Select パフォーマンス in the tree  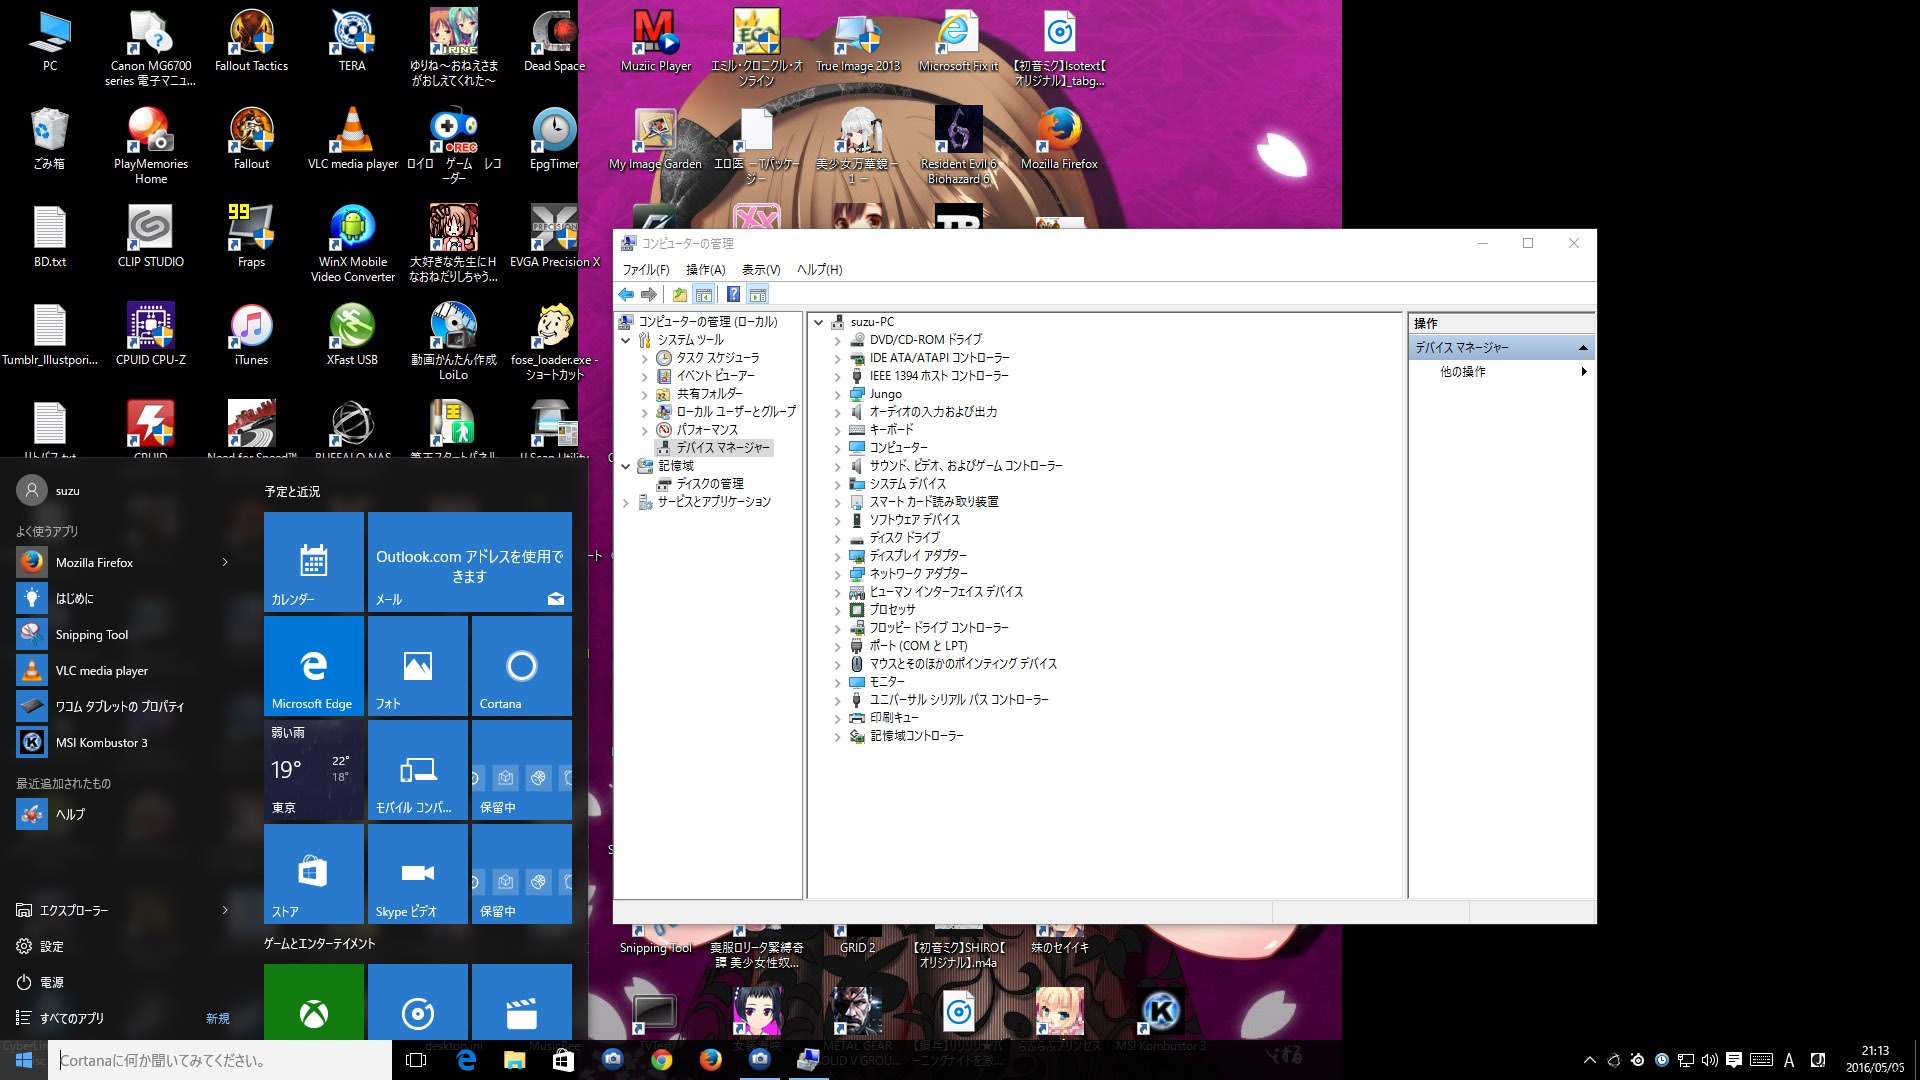[x=707, y=430]
